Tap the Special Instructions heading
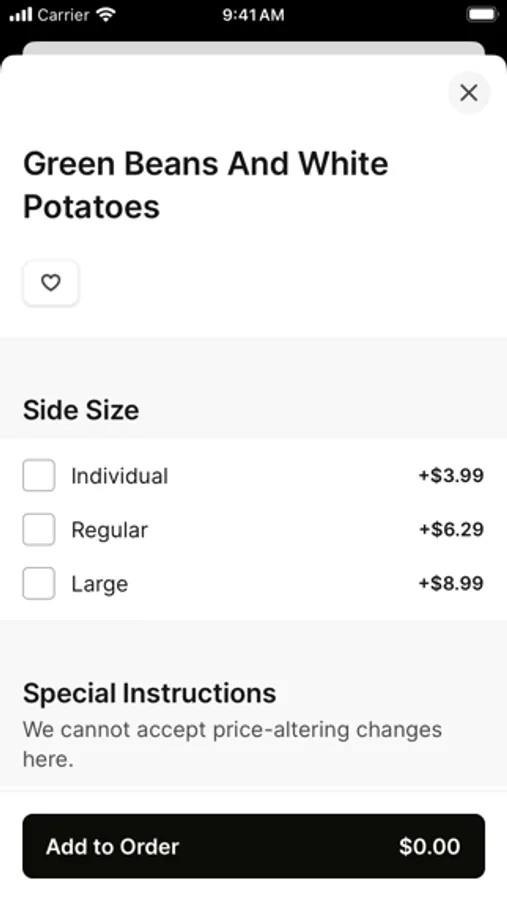Screen dimensions: 507x900 click(x=149, y=693)
